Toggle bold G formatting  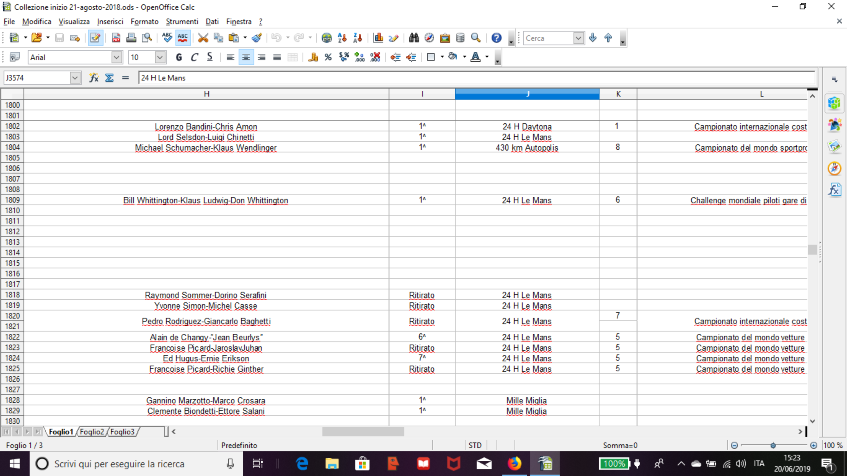[x=179, y=57]
